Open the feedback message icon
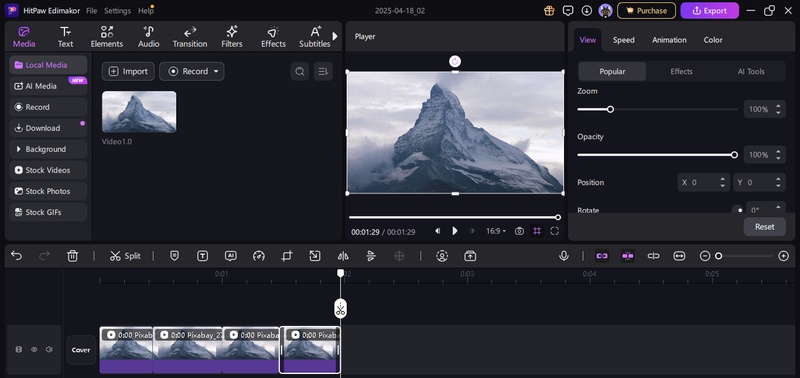 tap(568, 10)
